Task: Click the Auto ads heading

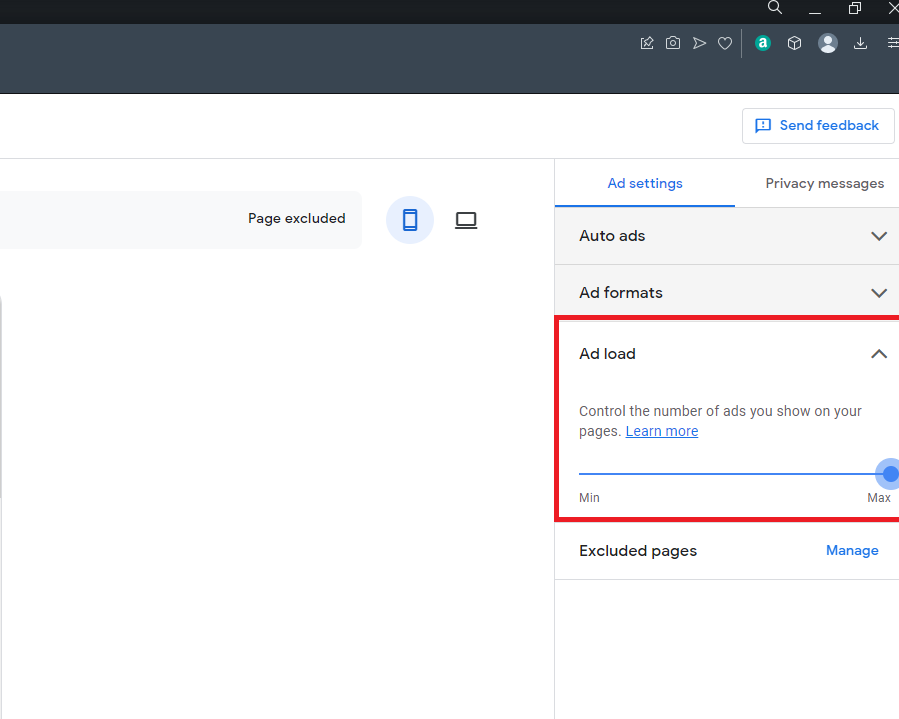Action: (612, 236)
